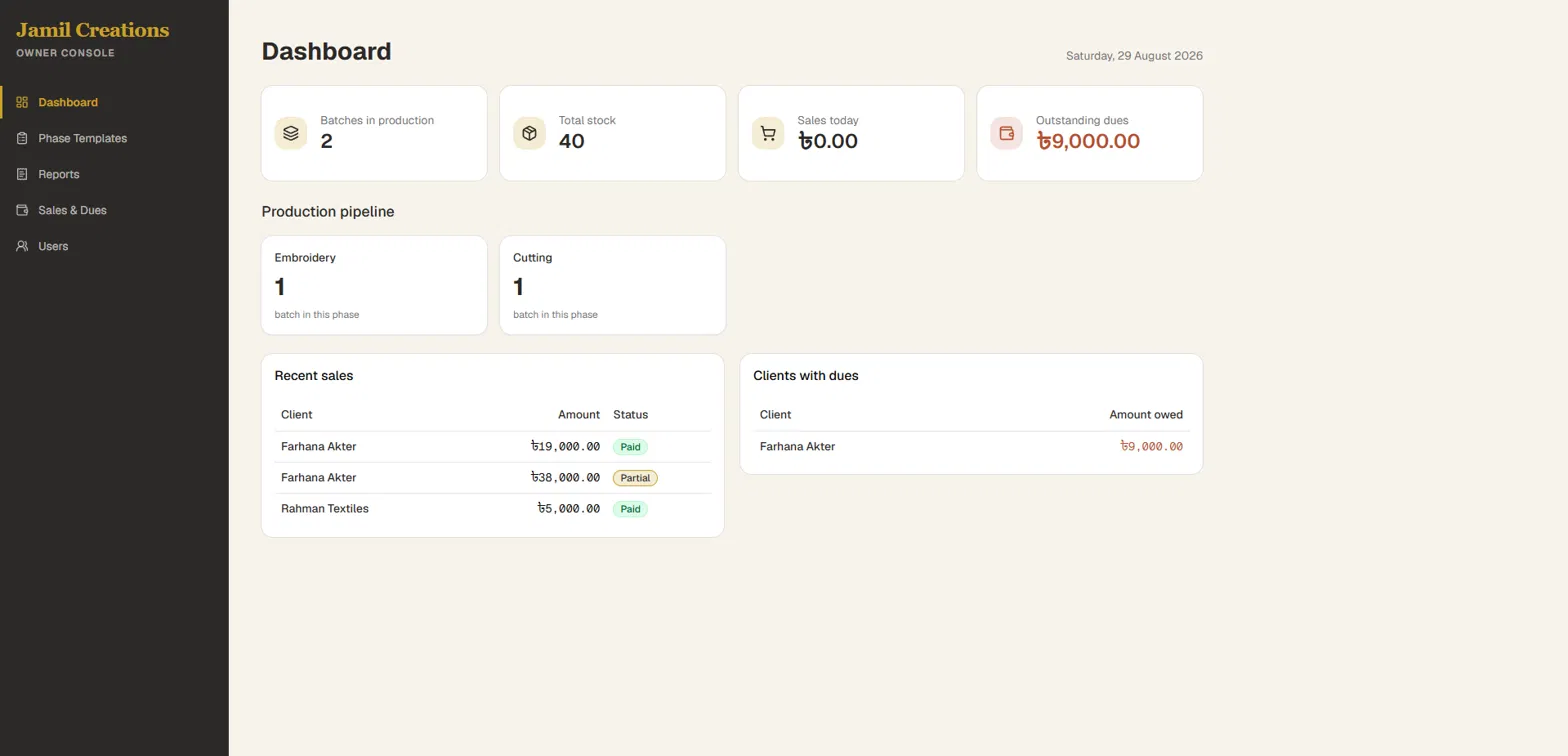Click the Total stock value 40
The image size is (1568, 756).
tap(572, 141)
